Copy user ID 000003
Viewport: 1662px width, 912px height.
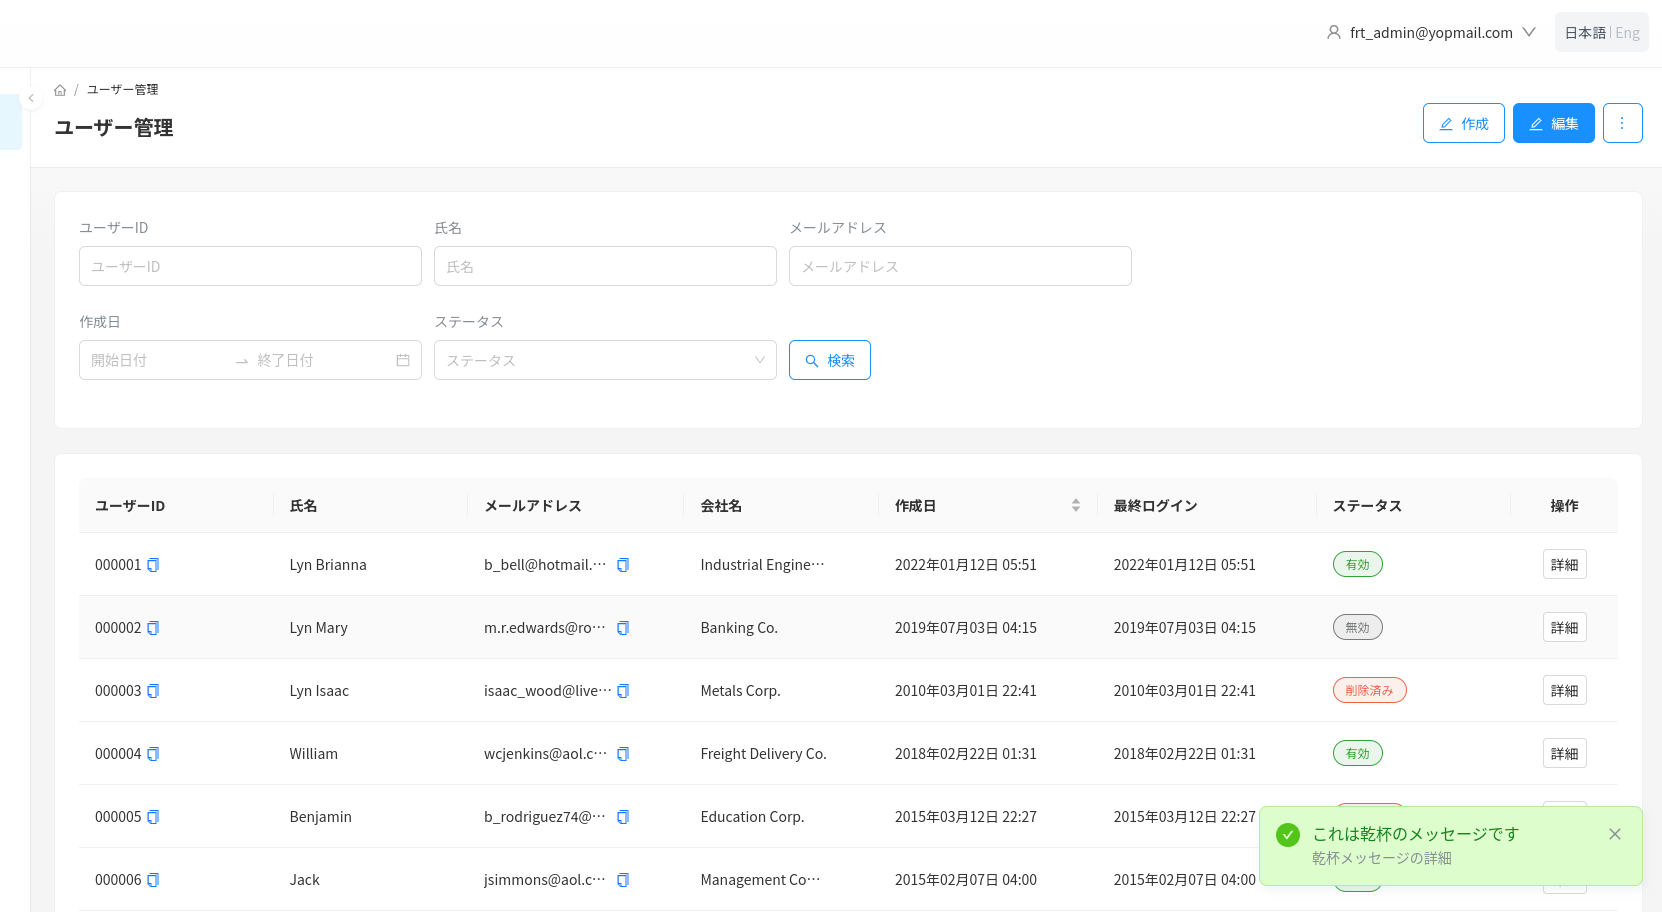click(x=153, y=691)
